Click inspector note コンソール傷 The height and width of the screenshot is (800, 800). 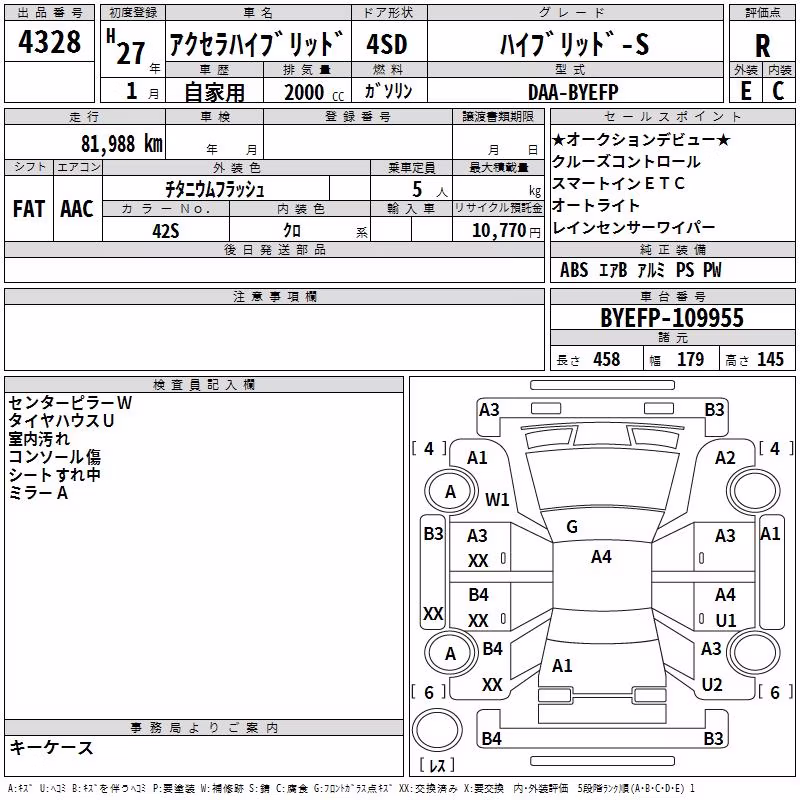[x=55, y=457]
